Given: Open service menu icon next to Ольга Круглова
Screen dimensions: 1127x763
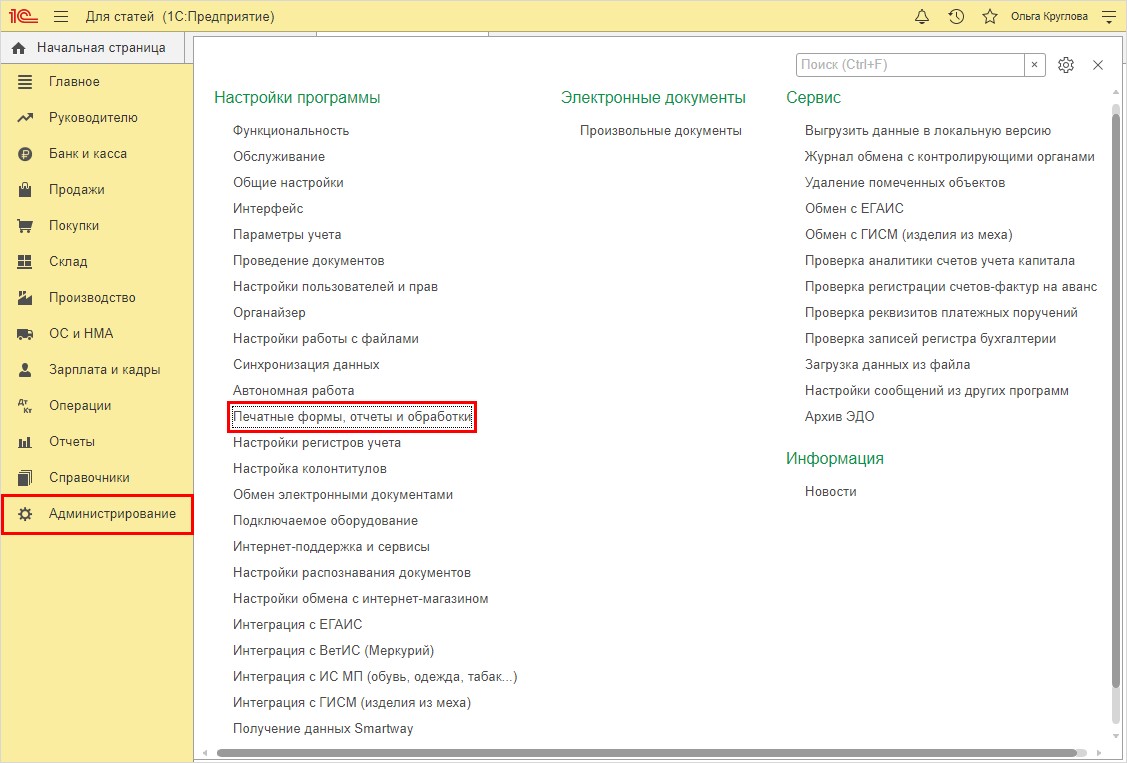Looking at the screenshot, I should click(1109, 17).
